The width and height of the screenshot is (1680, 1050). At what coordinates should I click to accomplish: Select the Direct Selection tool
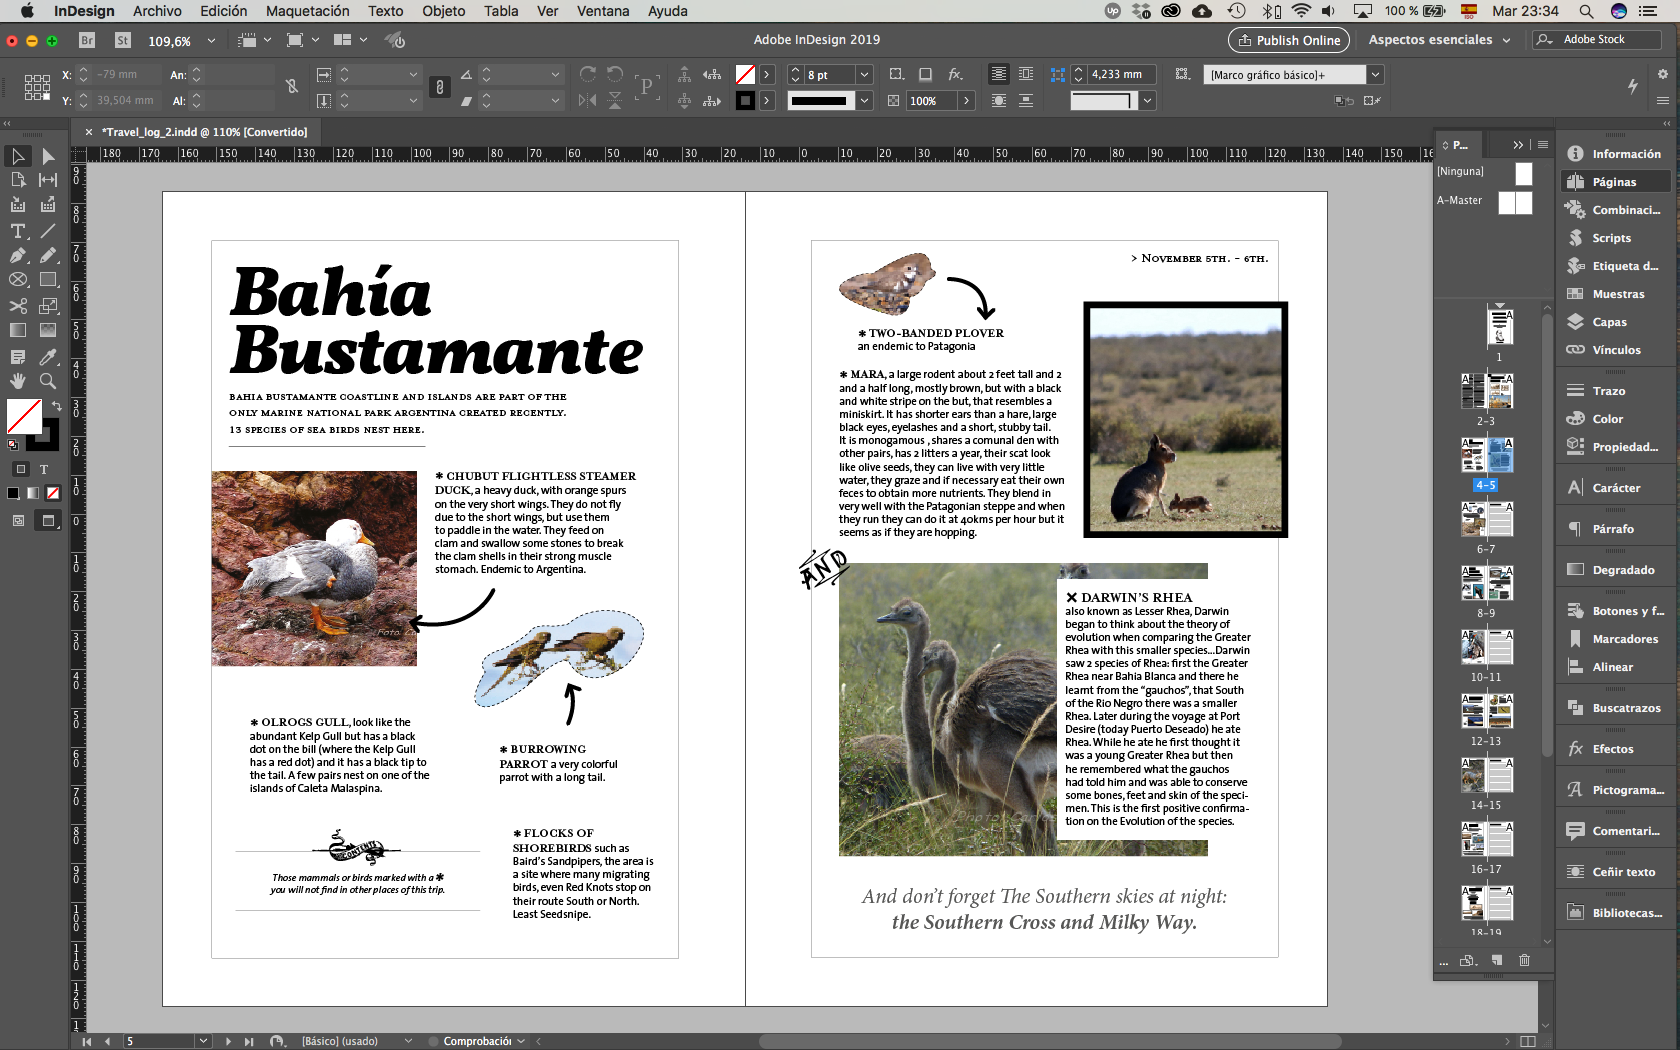point(48,156)
